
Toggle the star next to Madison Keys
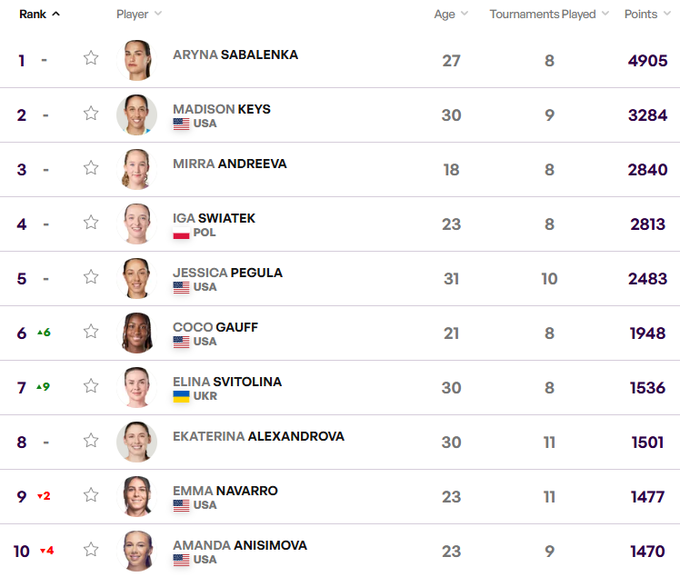pos(91,114)
